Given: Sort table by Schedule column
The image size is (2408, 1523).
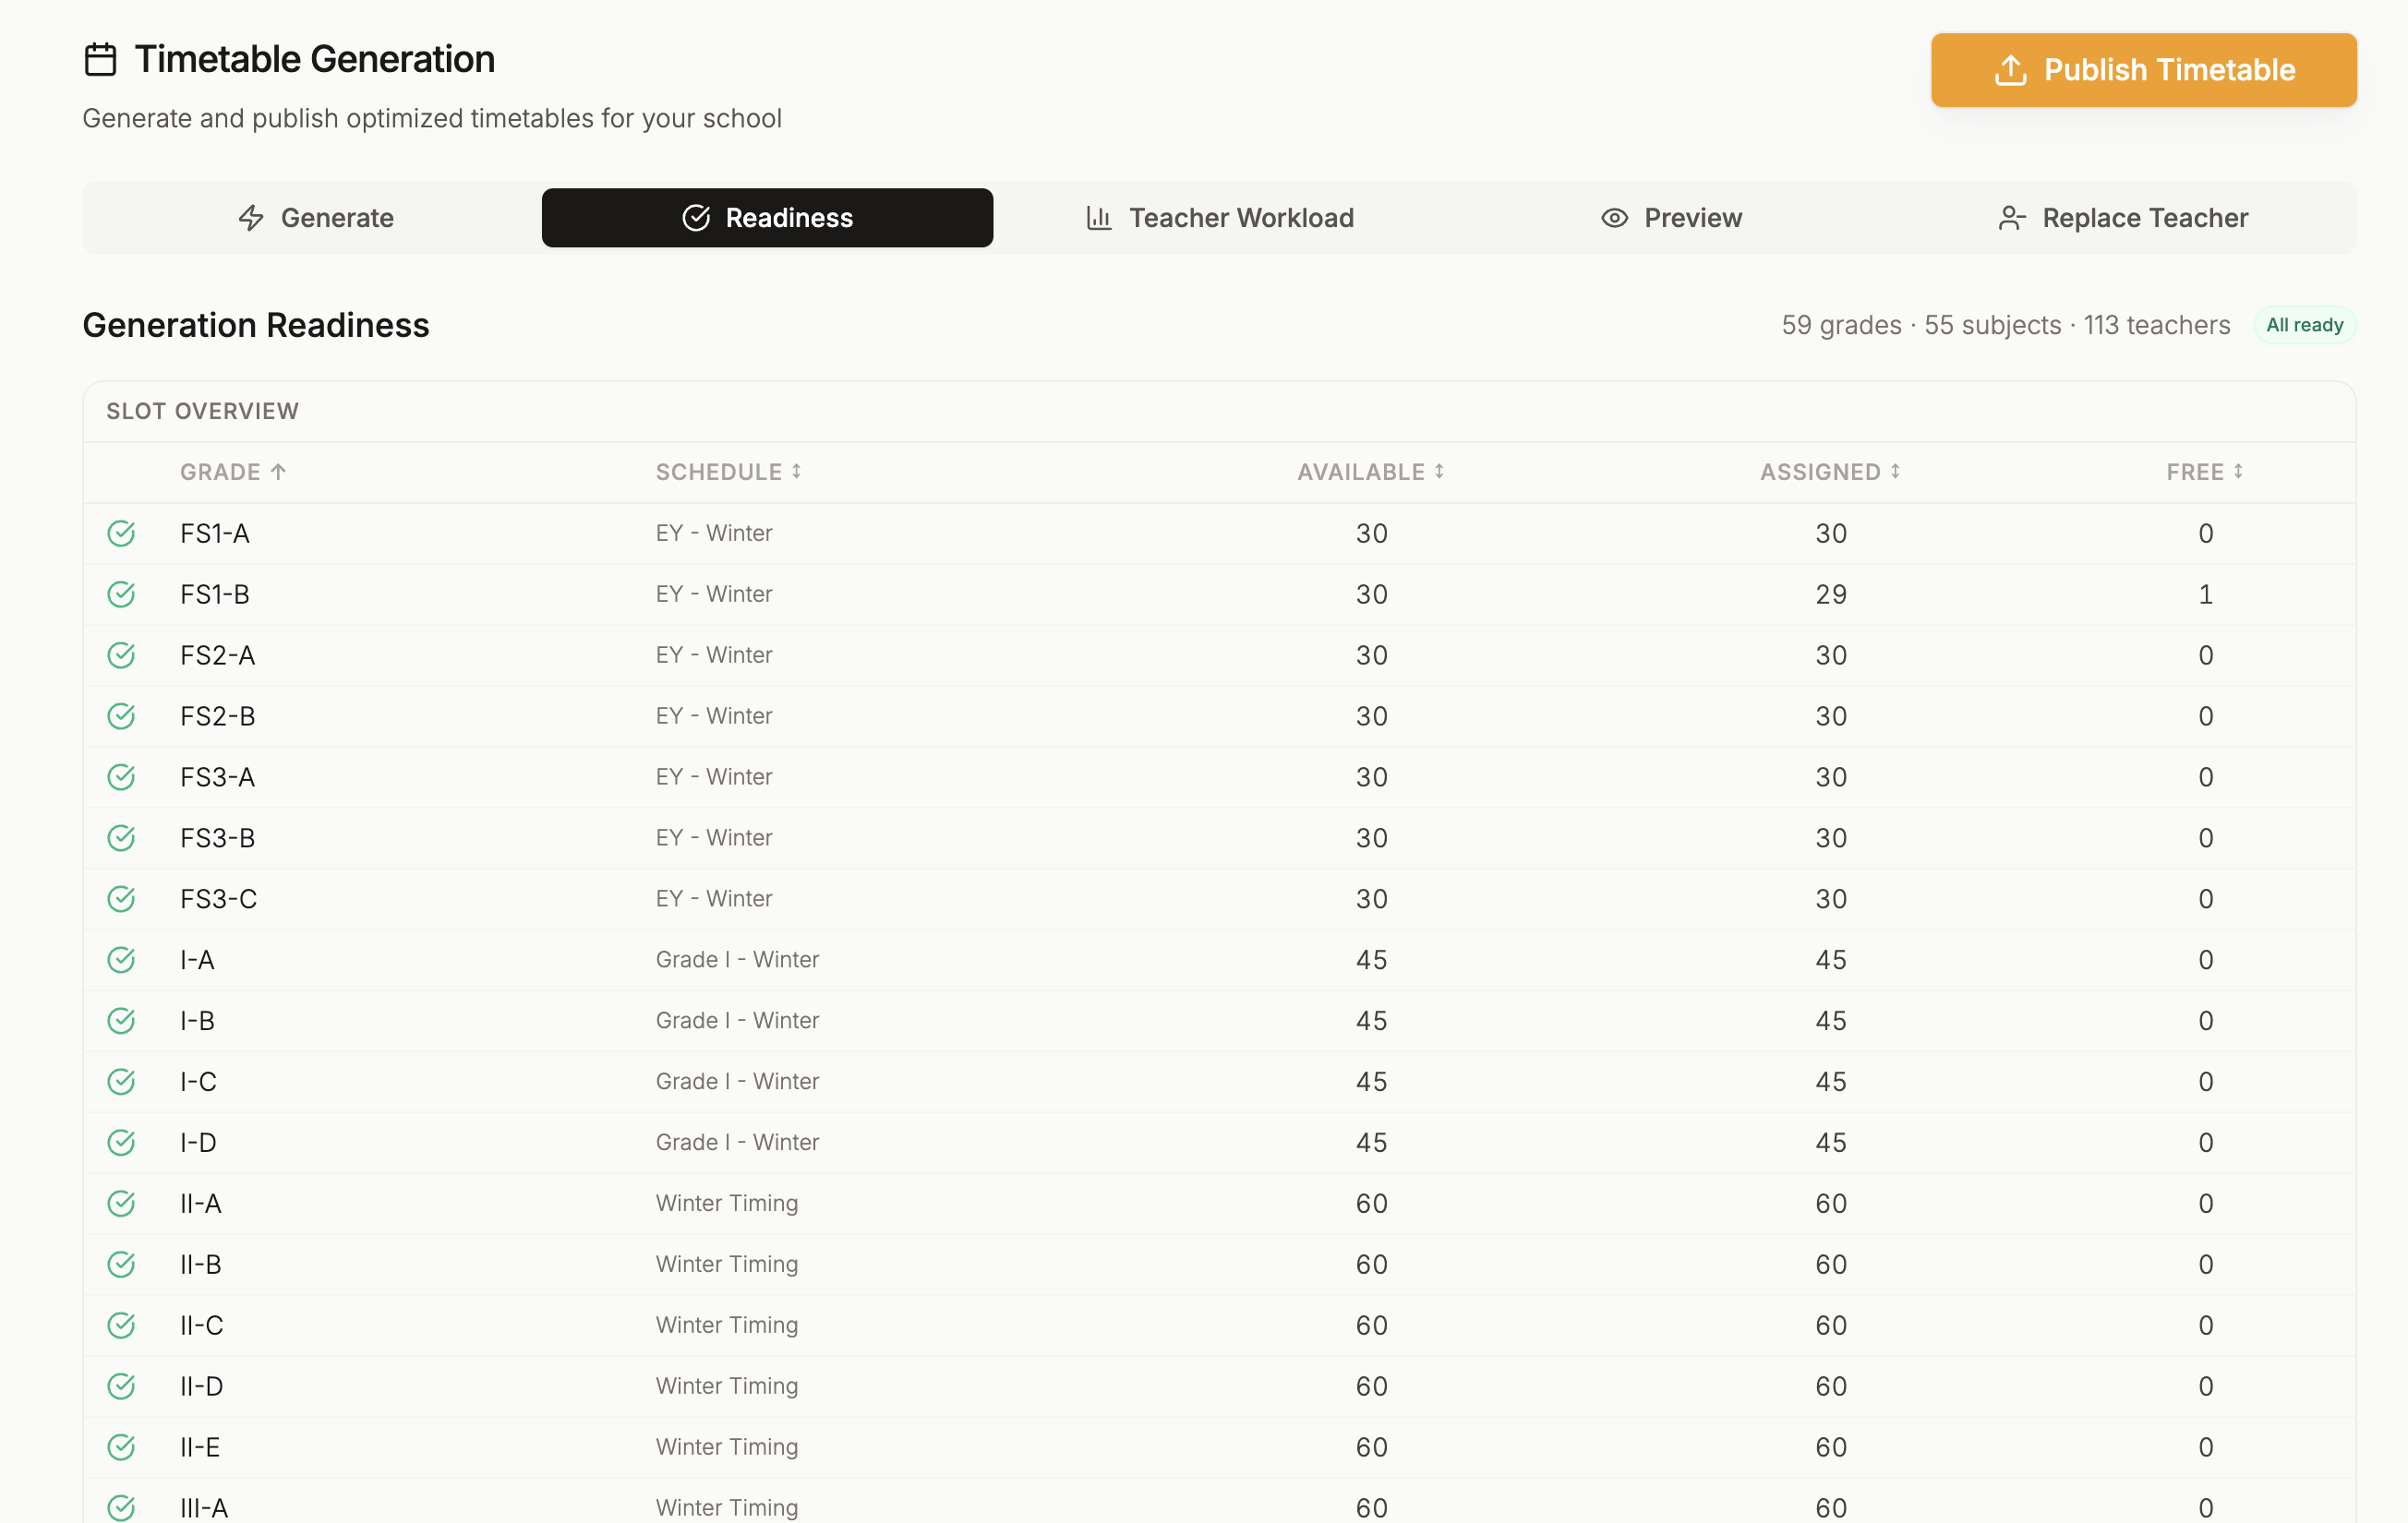Looking at the screenshot, I should [729, 472].
